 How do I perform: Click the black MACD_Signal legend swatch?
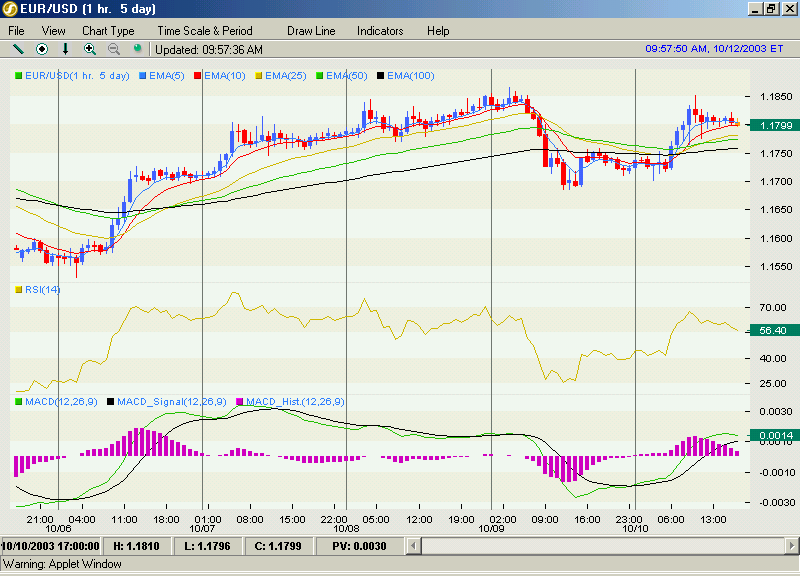tap(111, 402)
